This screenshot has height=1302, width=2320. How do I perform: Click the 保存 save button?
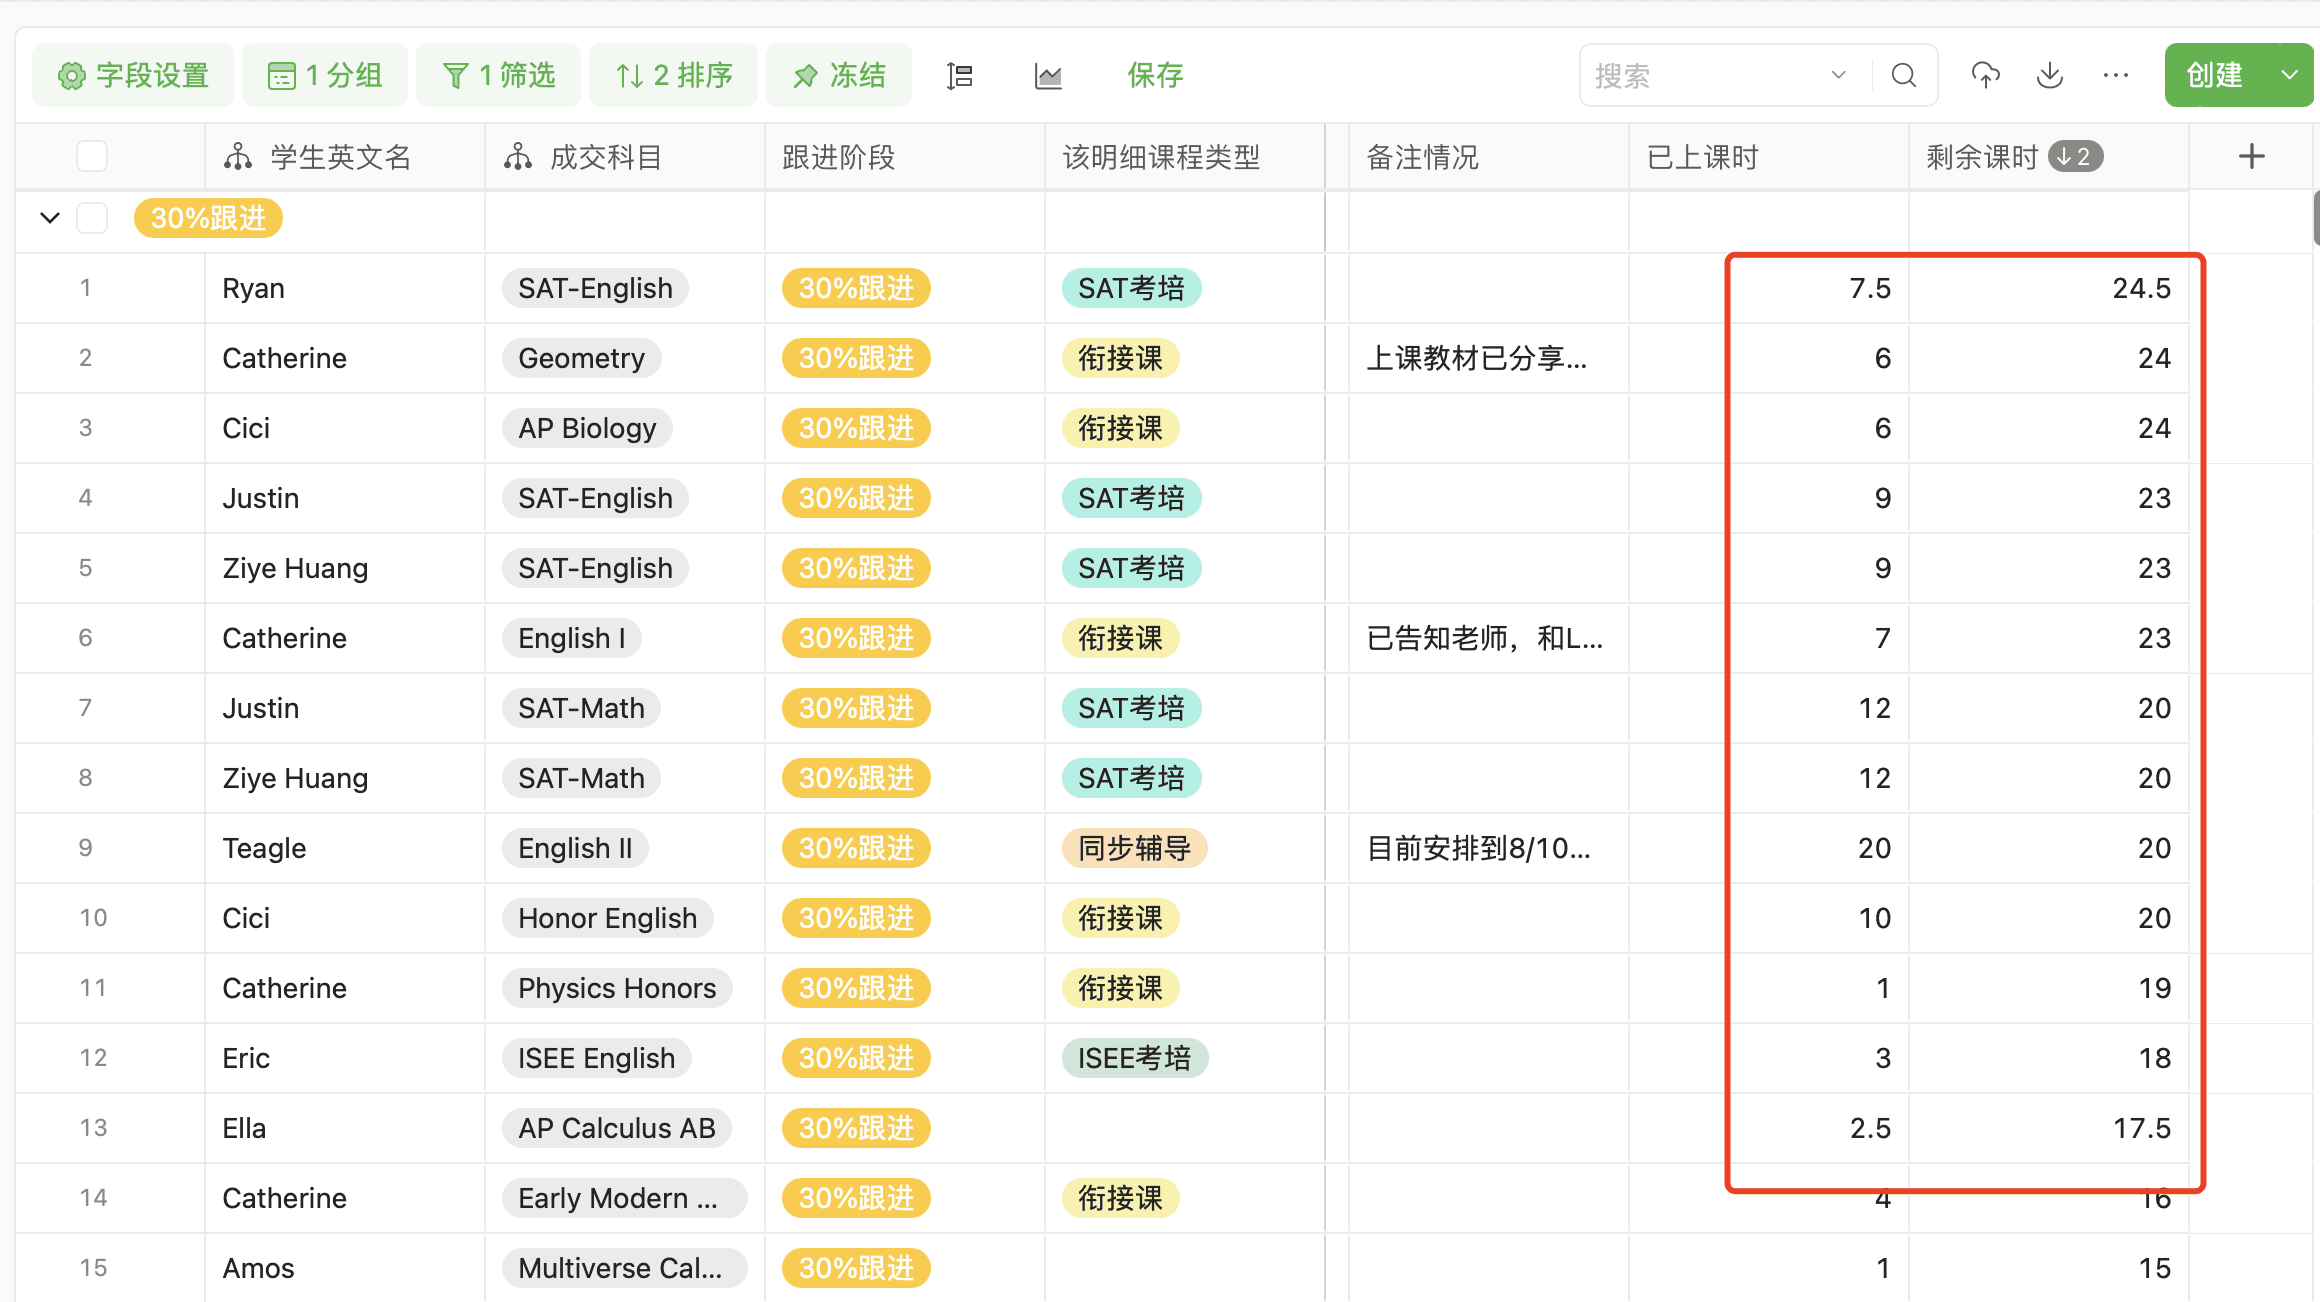tap(1155, 75)
